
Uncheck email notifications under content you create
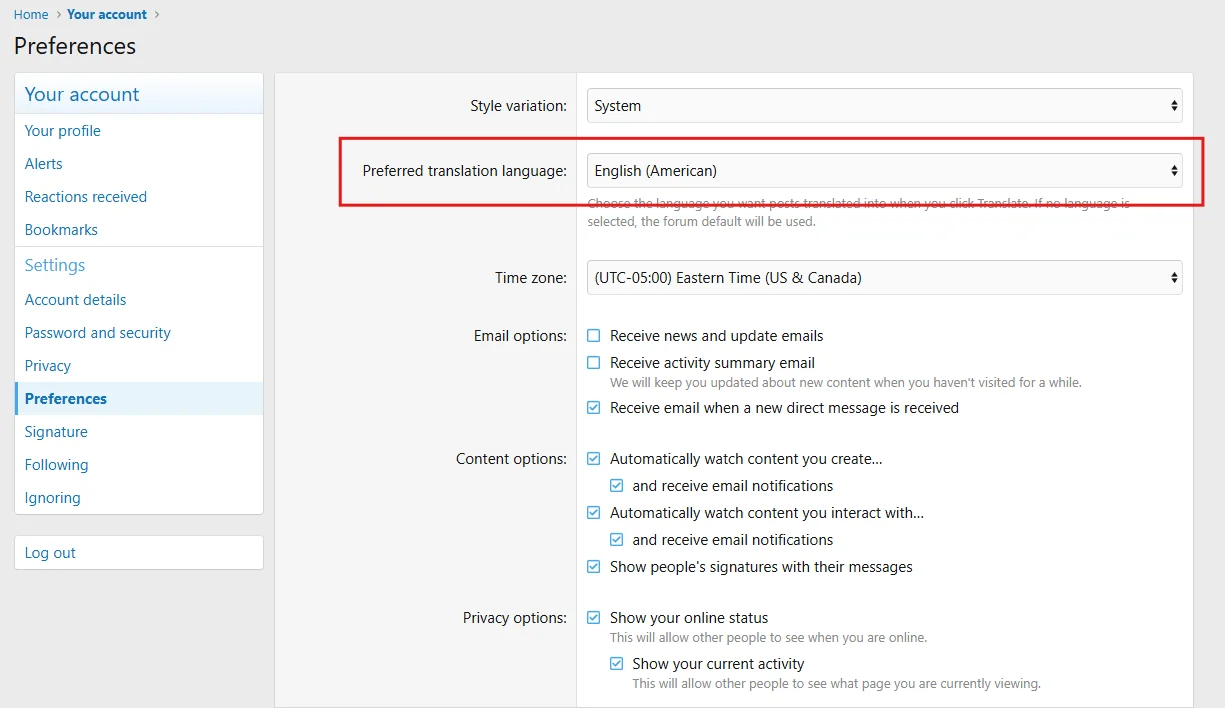[x=616, y=486]
